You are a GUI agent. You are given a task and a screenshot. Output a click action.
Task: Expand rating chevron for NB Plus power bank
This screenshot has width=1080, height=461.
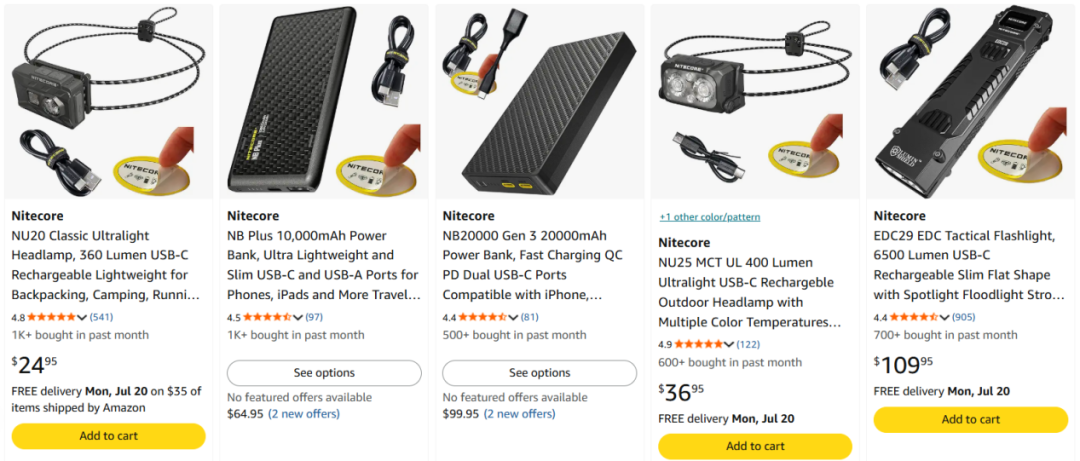[298, 318]
